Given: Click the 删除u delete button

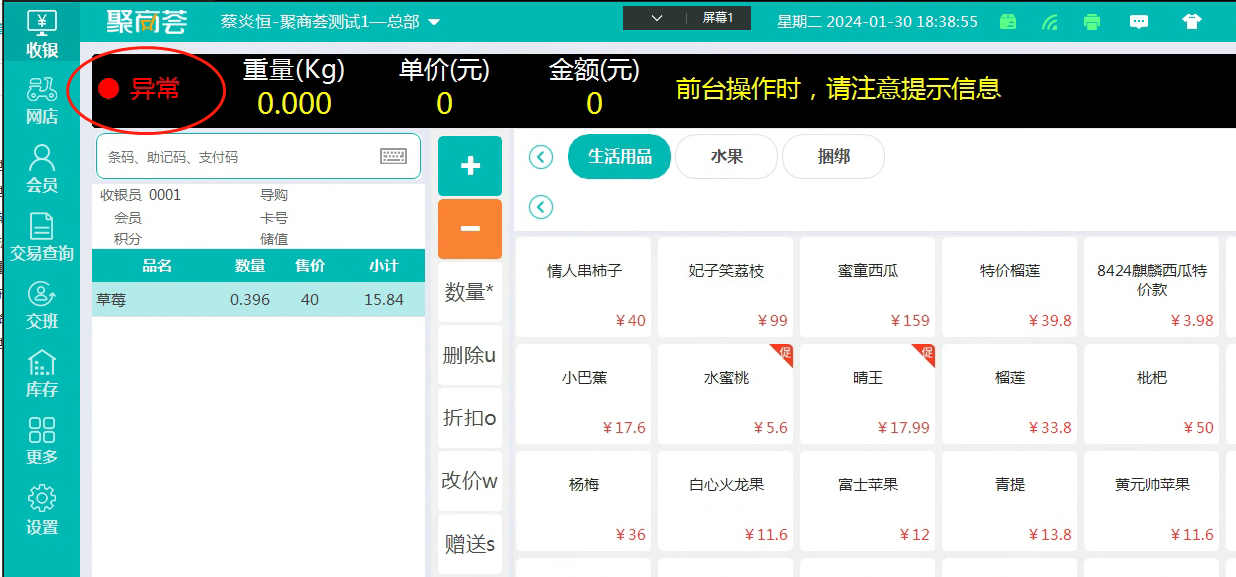Looking at the screenshot, I should [x=470, y=355].
